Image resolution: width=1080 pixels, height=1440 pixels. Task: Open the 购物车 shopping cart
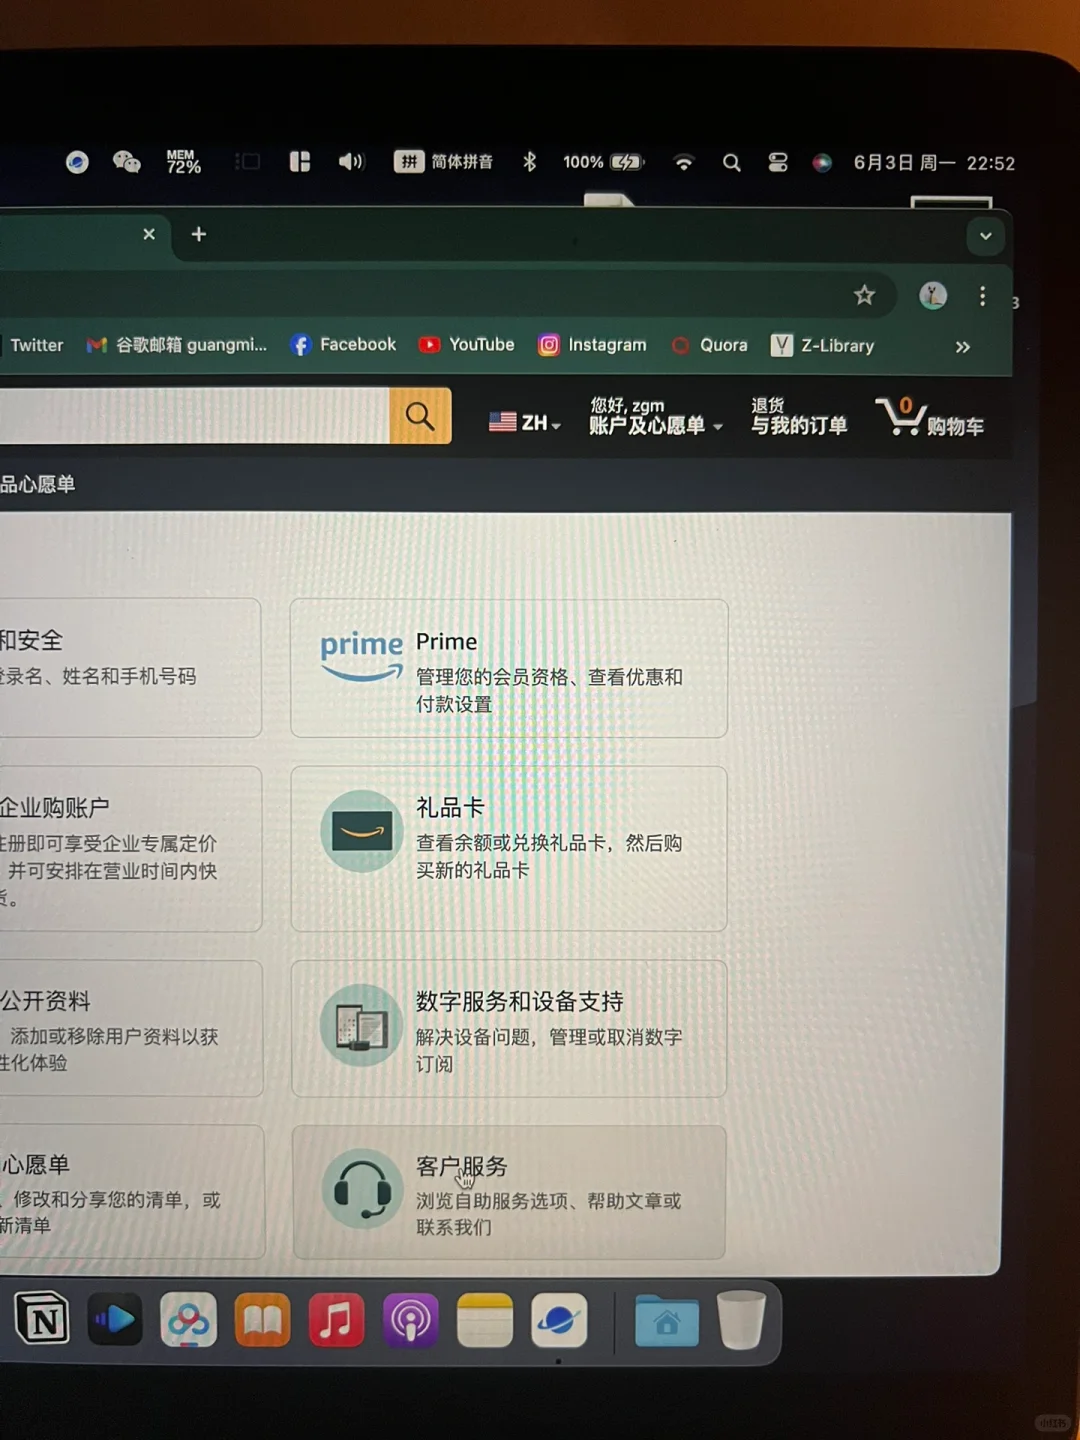click(x=930, y=417)
